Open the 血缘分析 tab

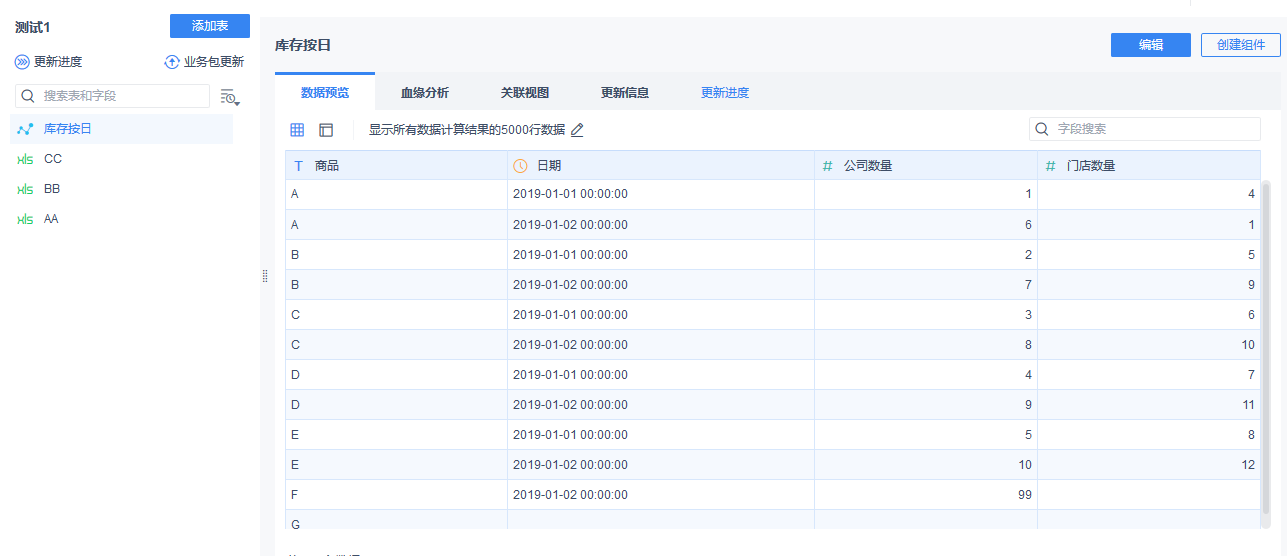tap(425, 93)
